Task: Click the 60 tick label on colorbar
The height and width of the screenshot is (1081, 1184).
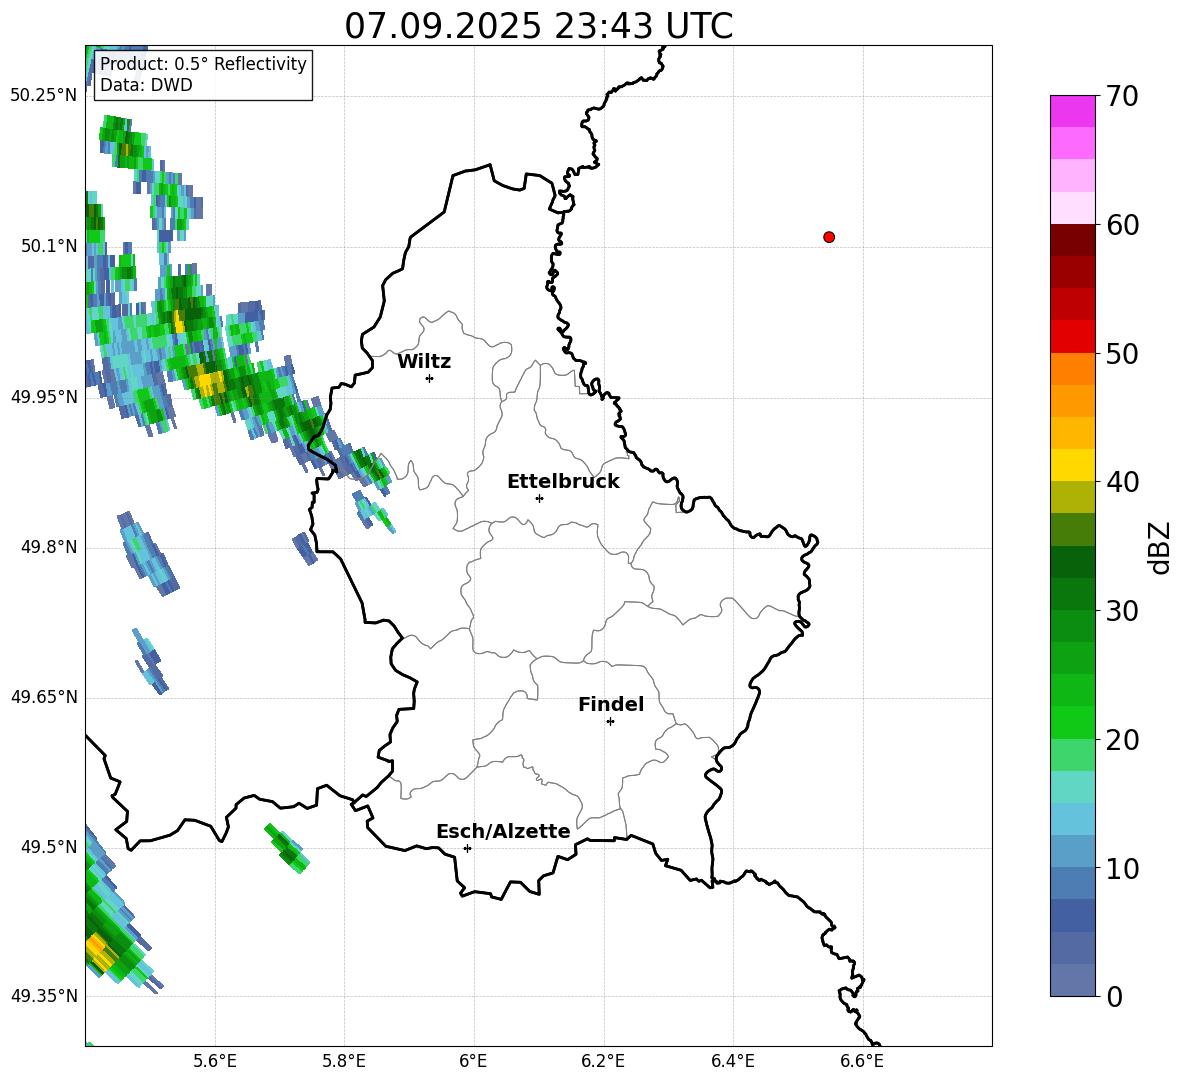Action: tap(1122, 225)
